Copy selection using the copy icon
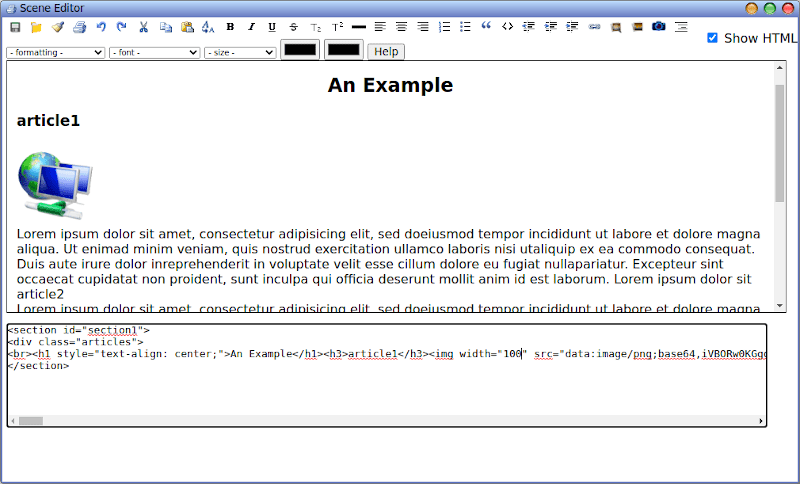This screenshot has height=484, width=800. pyautogui.click(x=165, y=27)
